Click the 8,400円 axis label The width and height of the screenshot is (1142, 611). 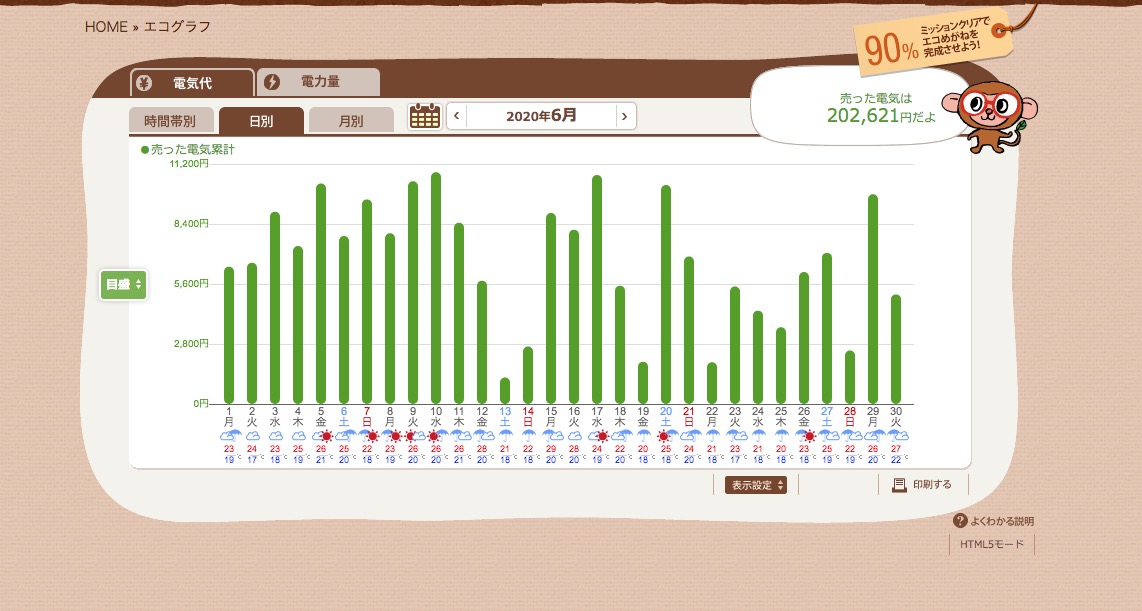[x=191, y=224]
